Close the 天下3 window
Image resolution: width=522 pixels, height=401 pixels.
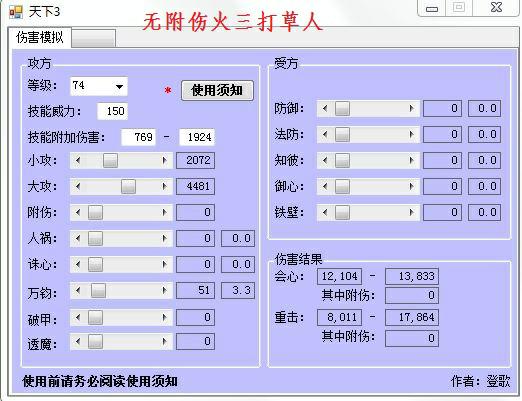[x=496, y=8]
